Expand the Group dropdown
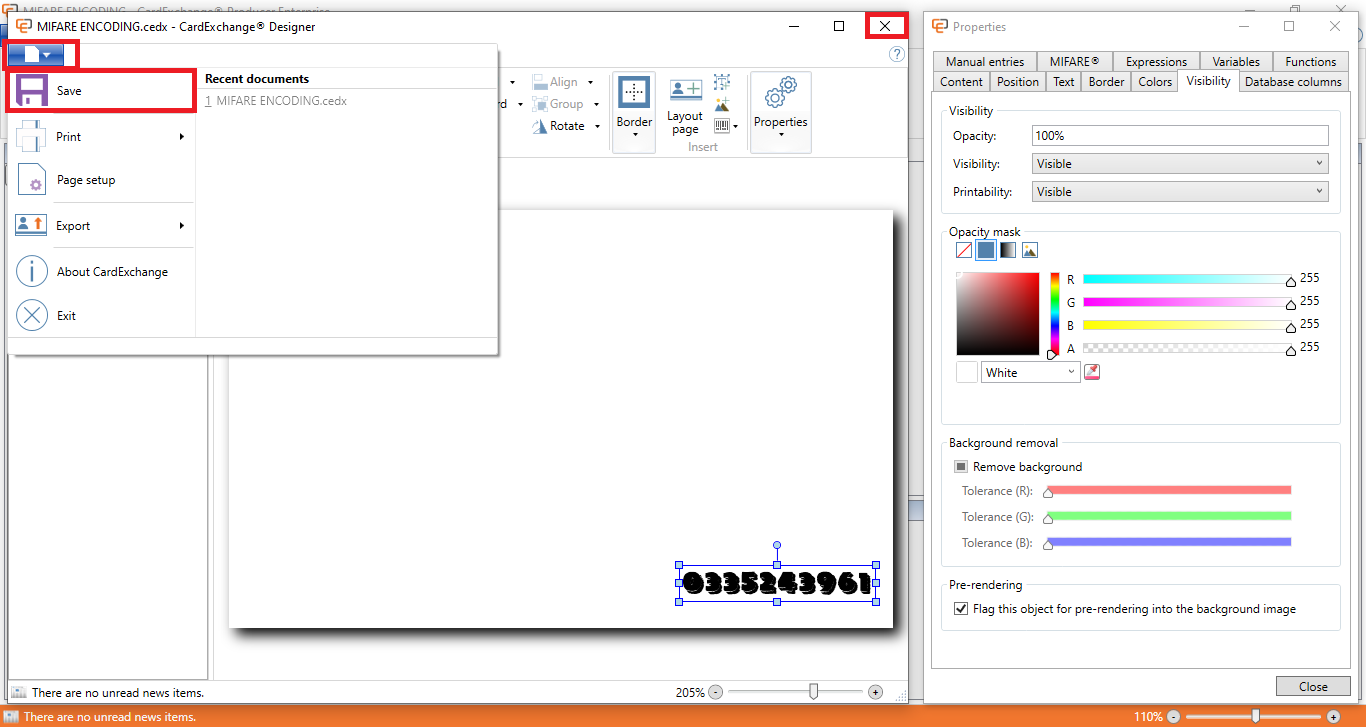The width and height of the screenshot is (1366, 727). [x=596, y=104]
